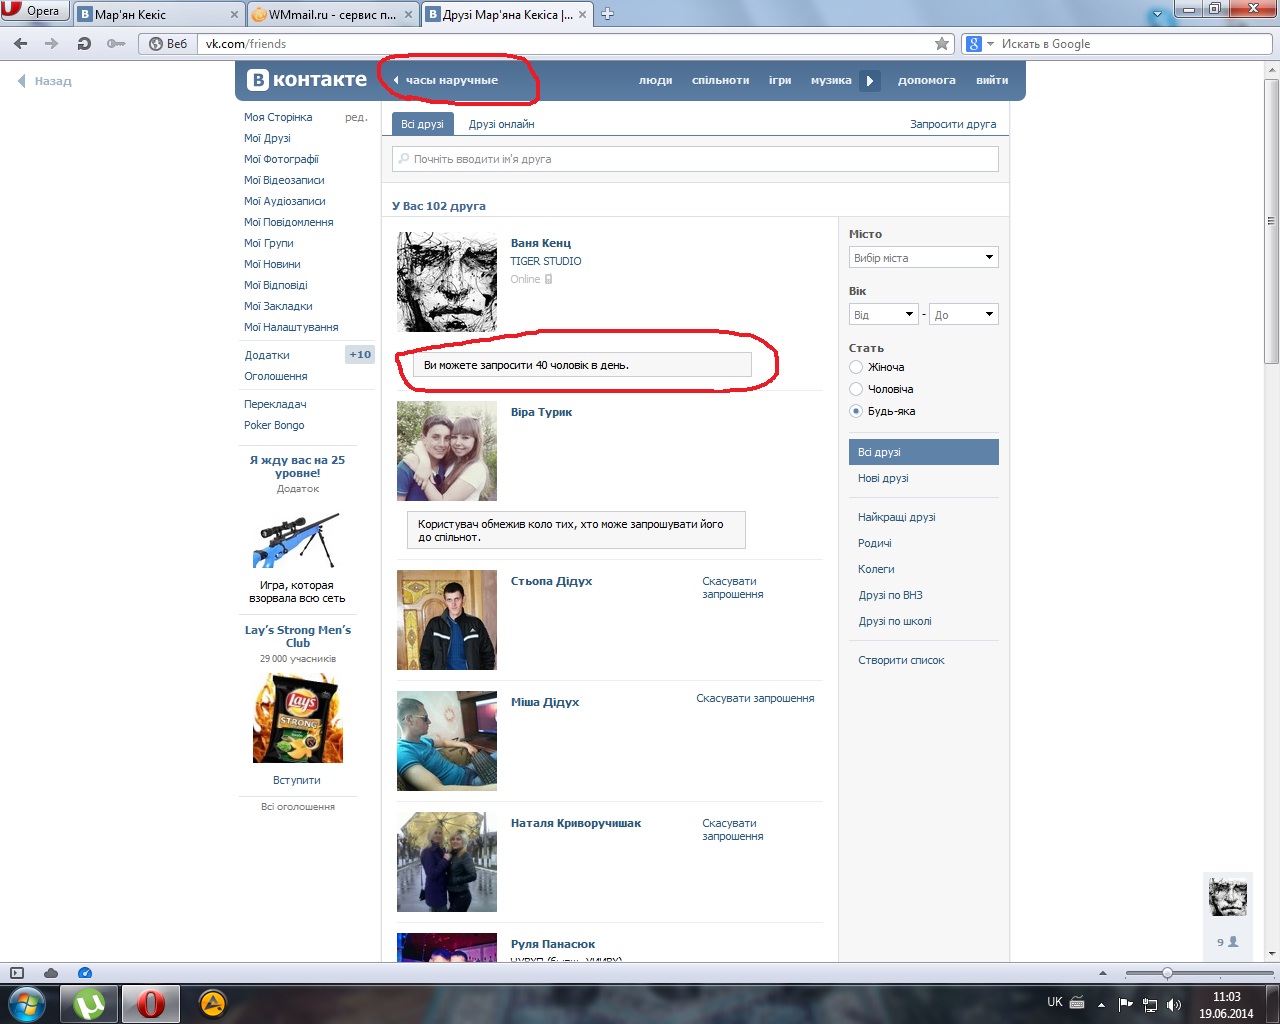Open 'ігри' in the VK header menu
This screenshot has width=1280, height=1024.
(780, 81)
